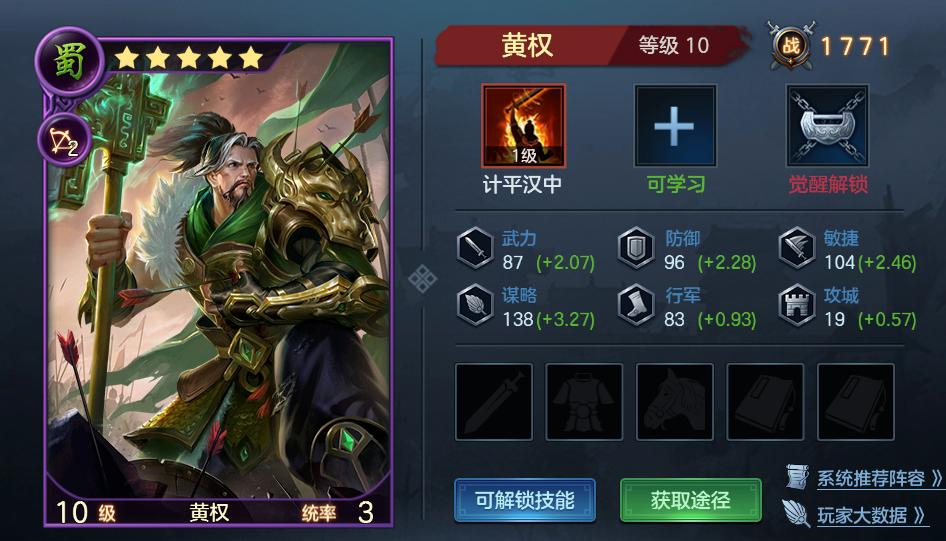Select the first empty book slot
The height and width of the screenshot is (541, 946).
tap(765, 402)
